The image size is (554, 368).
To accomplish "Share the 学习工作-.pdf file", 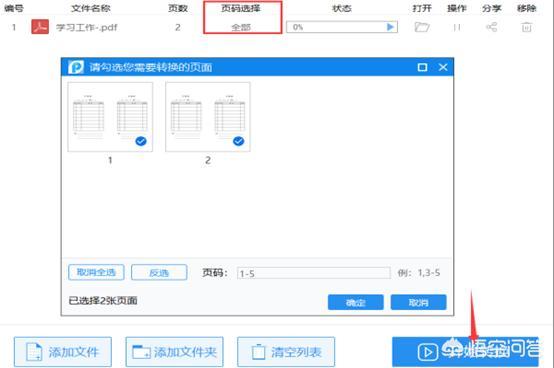I will 491,27.
